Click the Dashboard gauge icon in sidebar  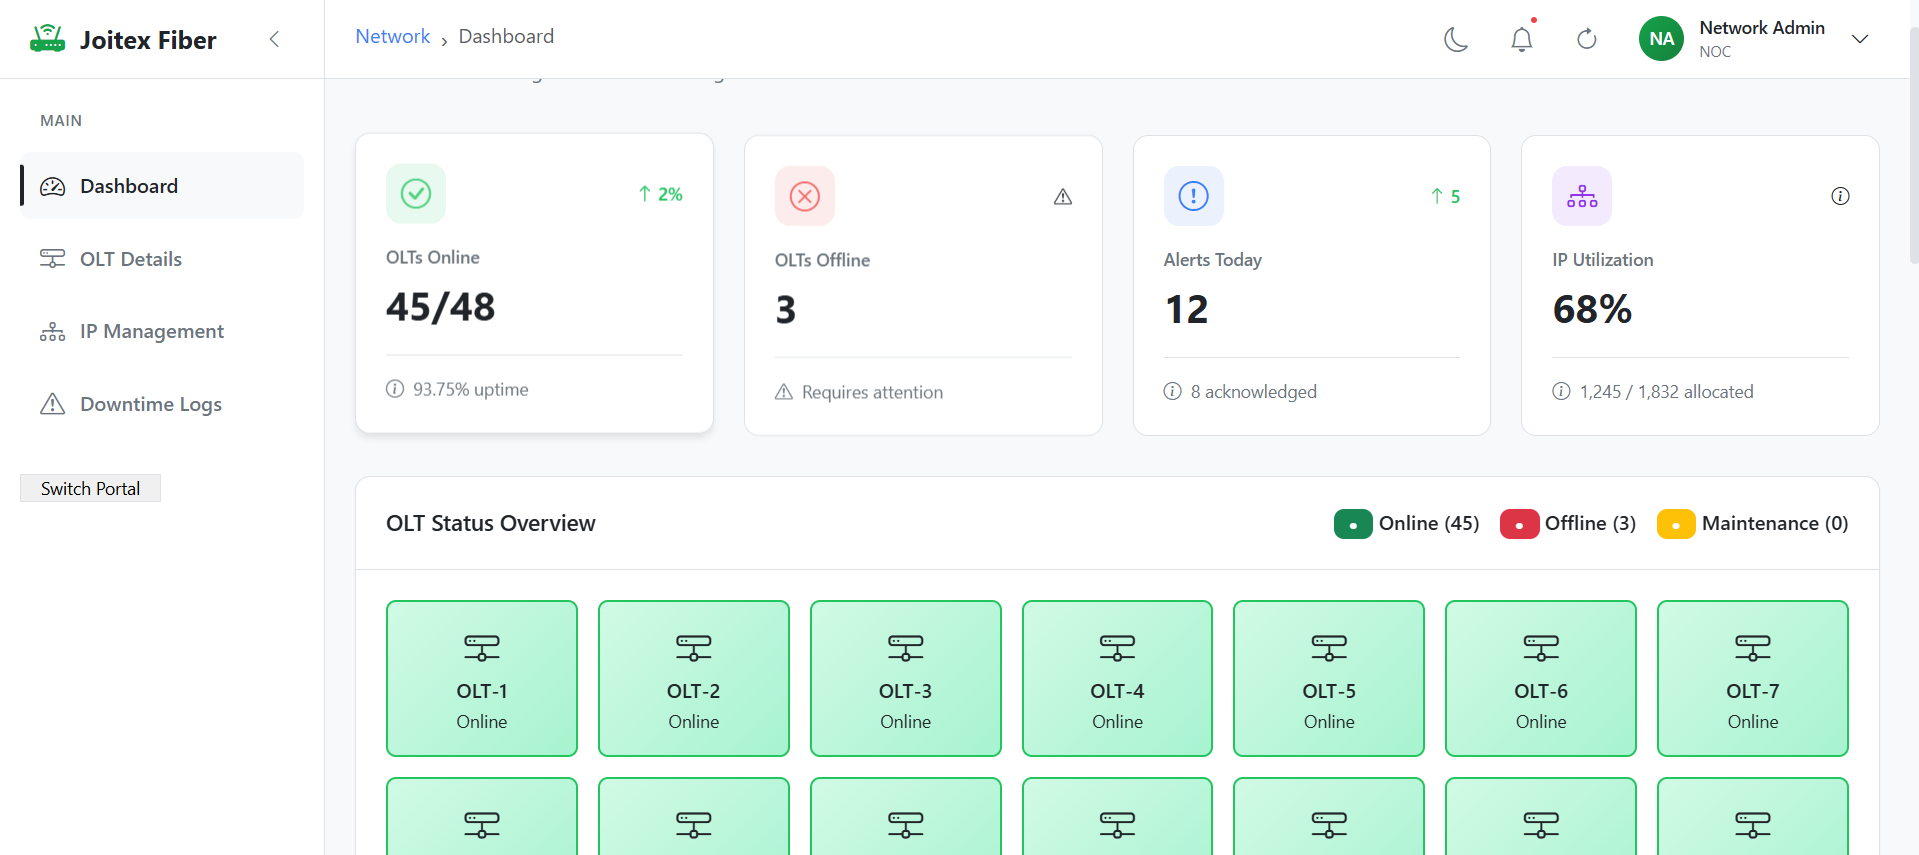52,187
